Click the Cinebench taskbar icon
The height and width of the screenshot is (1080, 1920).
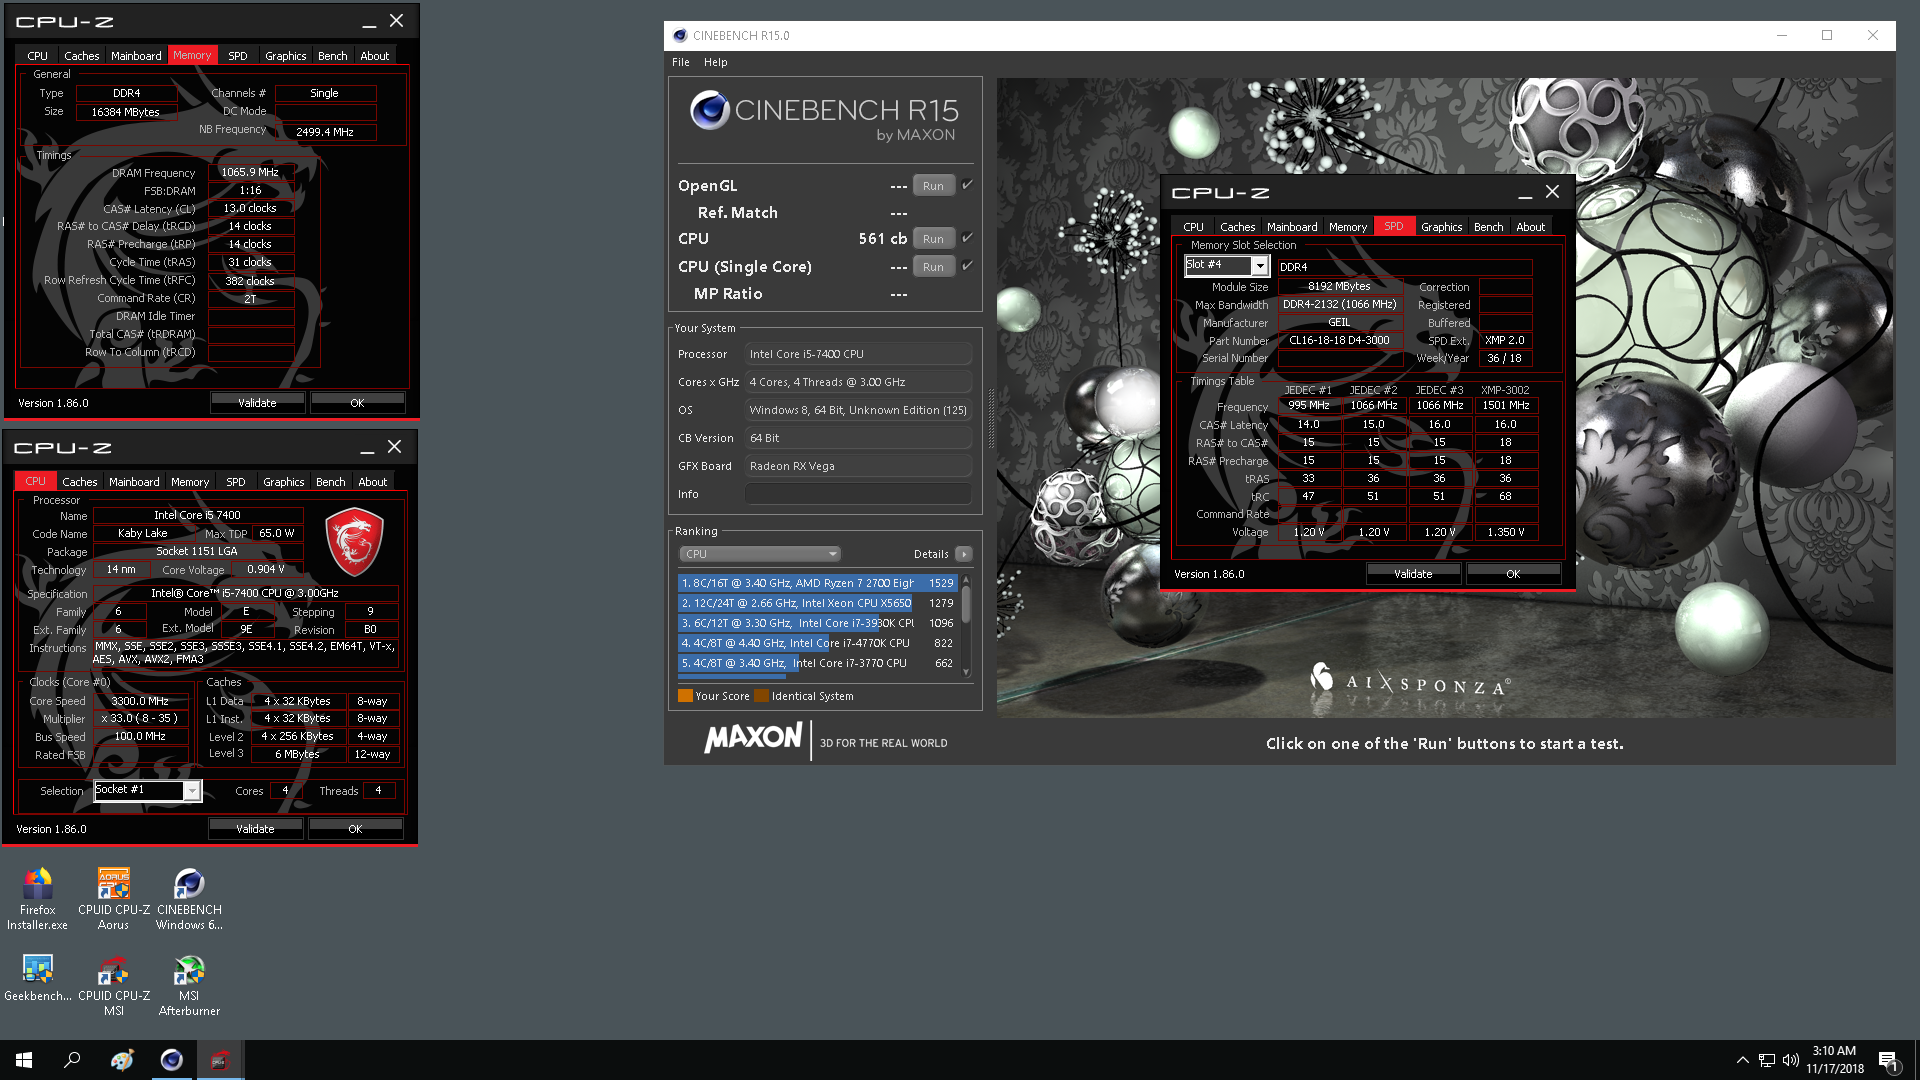point(171,1060)
